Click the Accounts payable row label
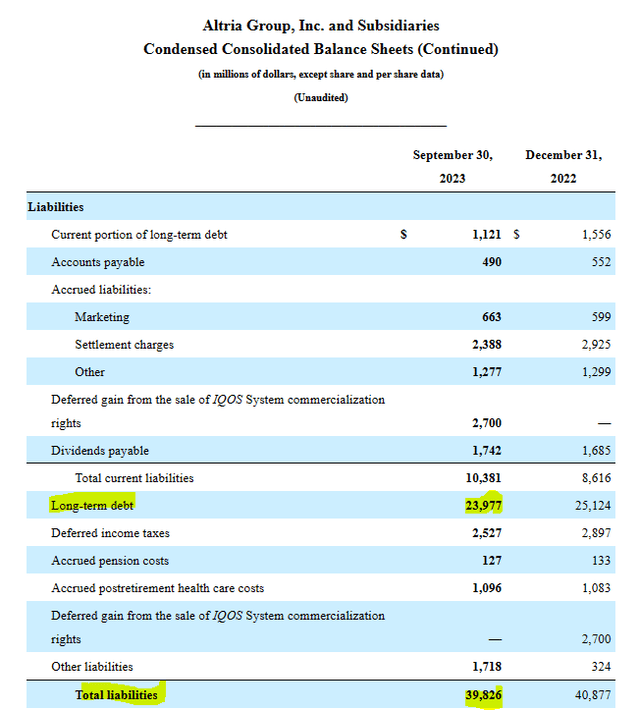640x710 pixels. (98, 262)
